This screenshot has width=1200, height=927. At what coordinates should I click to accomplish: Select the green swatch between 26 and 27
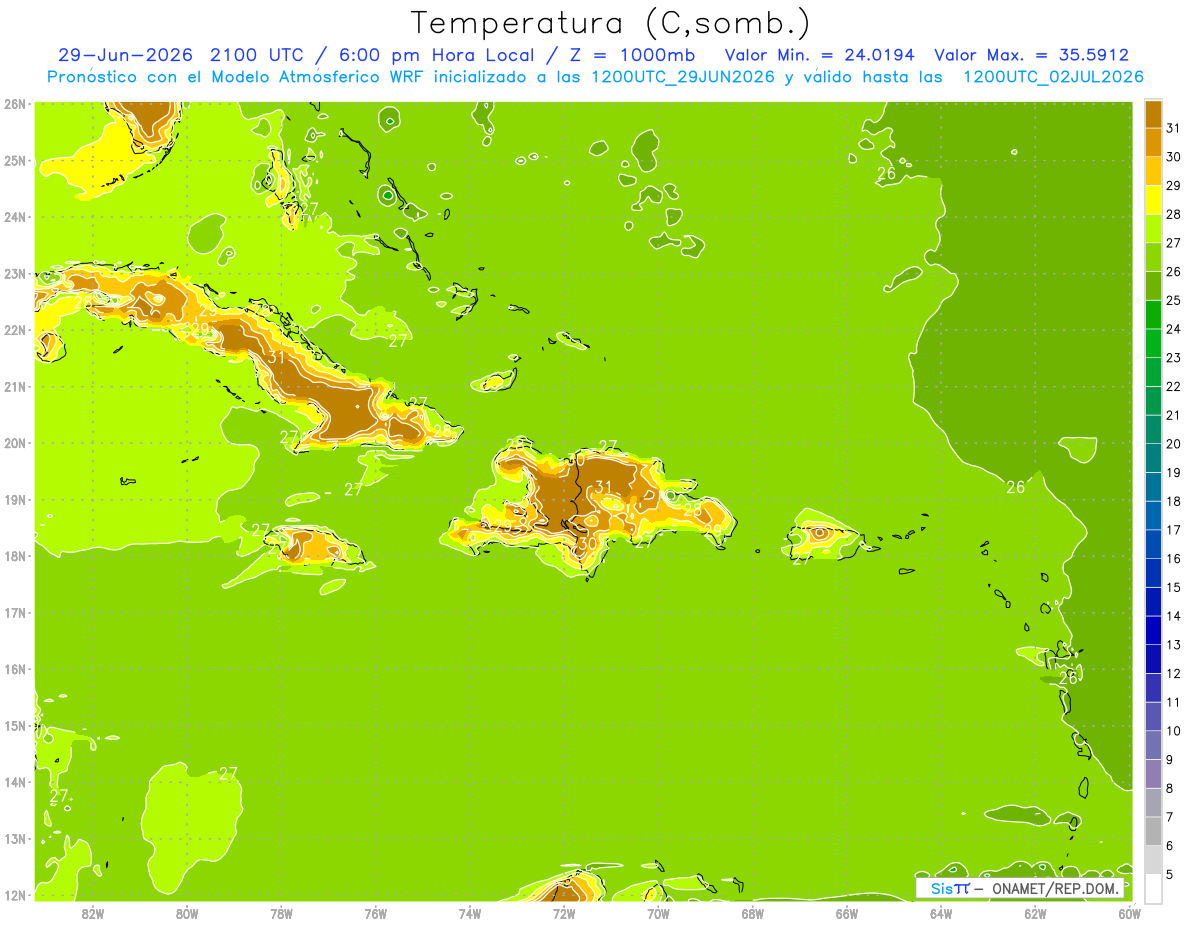[1153, 257]
